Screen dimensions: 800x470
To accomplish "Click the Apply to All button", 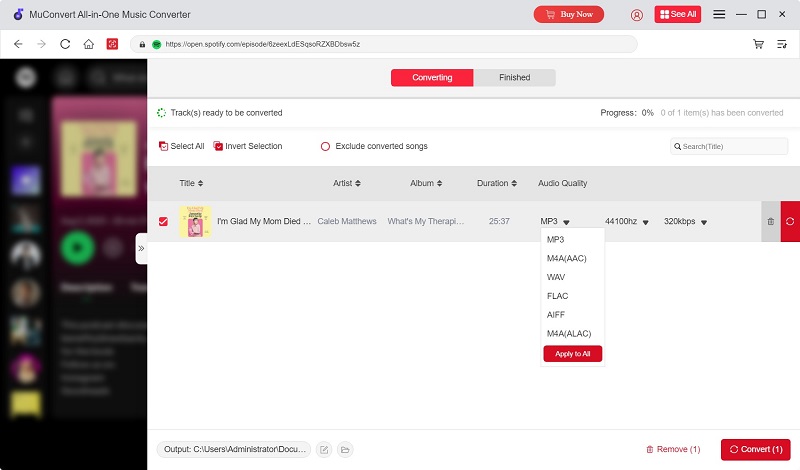I will pos(572,354).
